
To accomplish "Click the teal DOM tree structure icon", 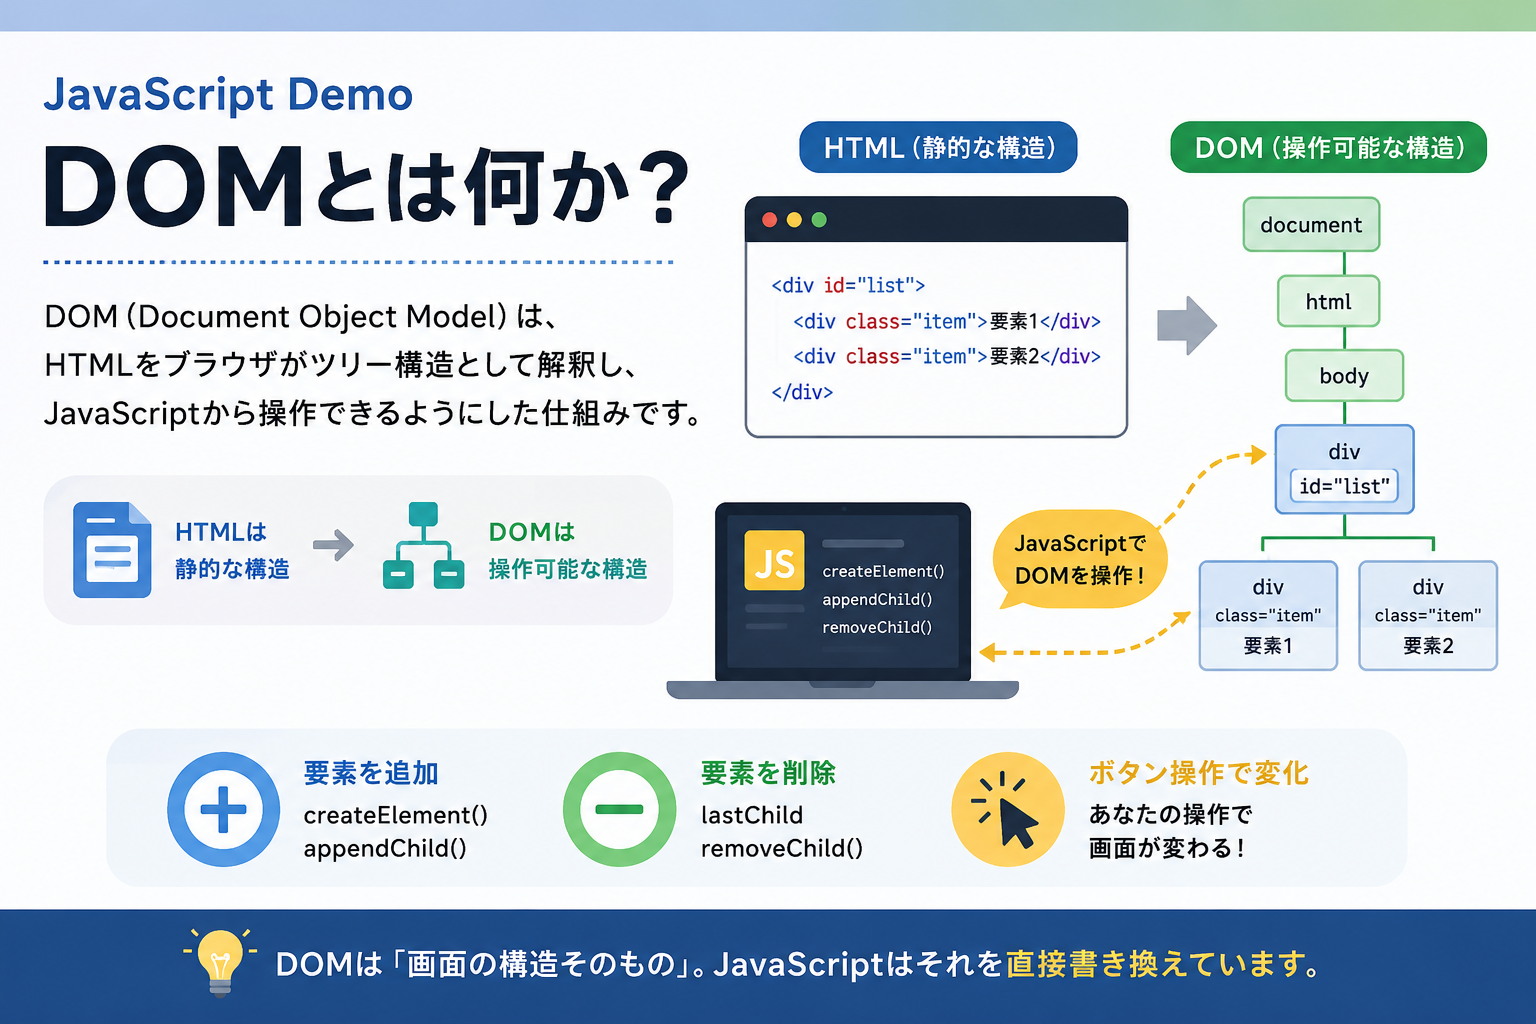I will pyautogui.click(x=423, y=545).
